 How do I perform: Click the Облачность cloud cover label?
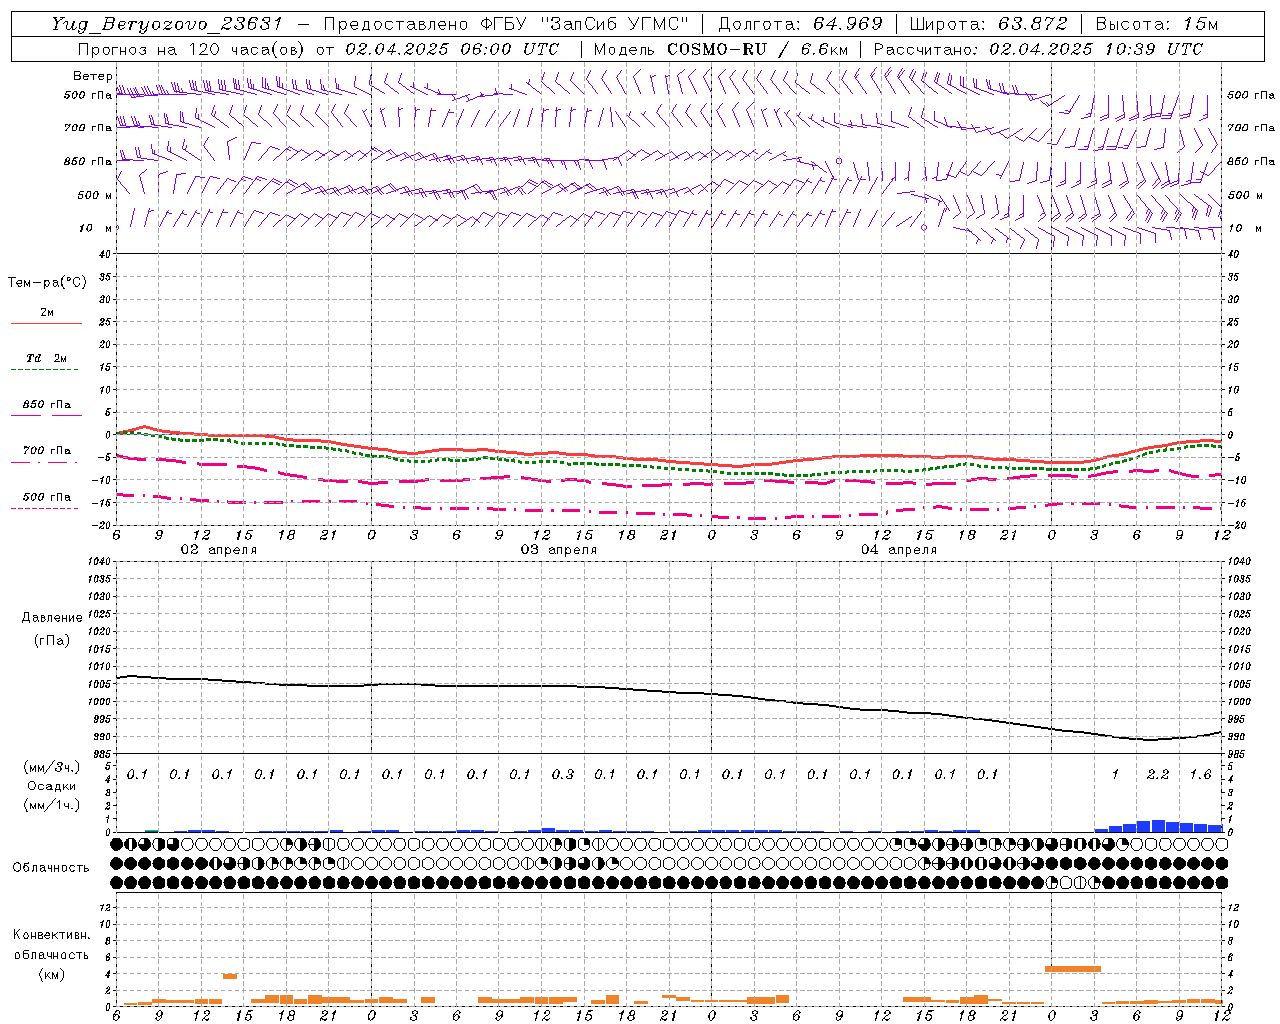tap(51, 867)
